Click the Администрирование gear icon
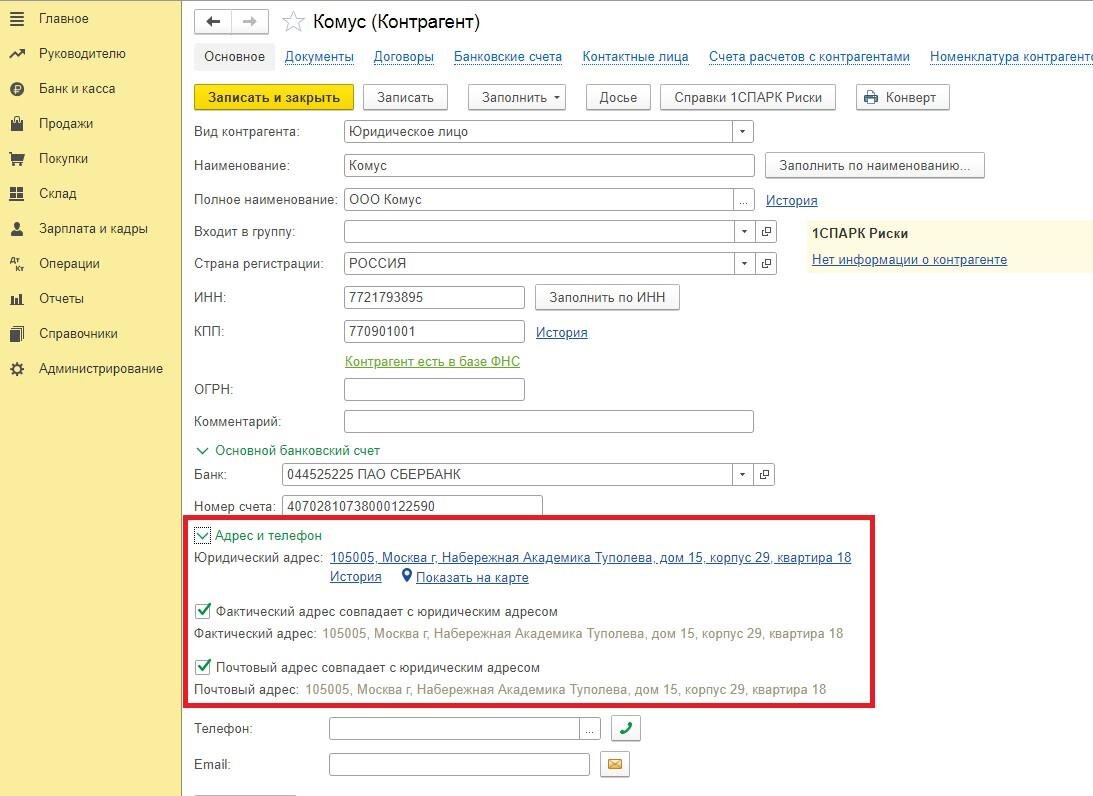Image resolution: width=1093 pixels, height=796 pixels. click(x=17, y=369)
